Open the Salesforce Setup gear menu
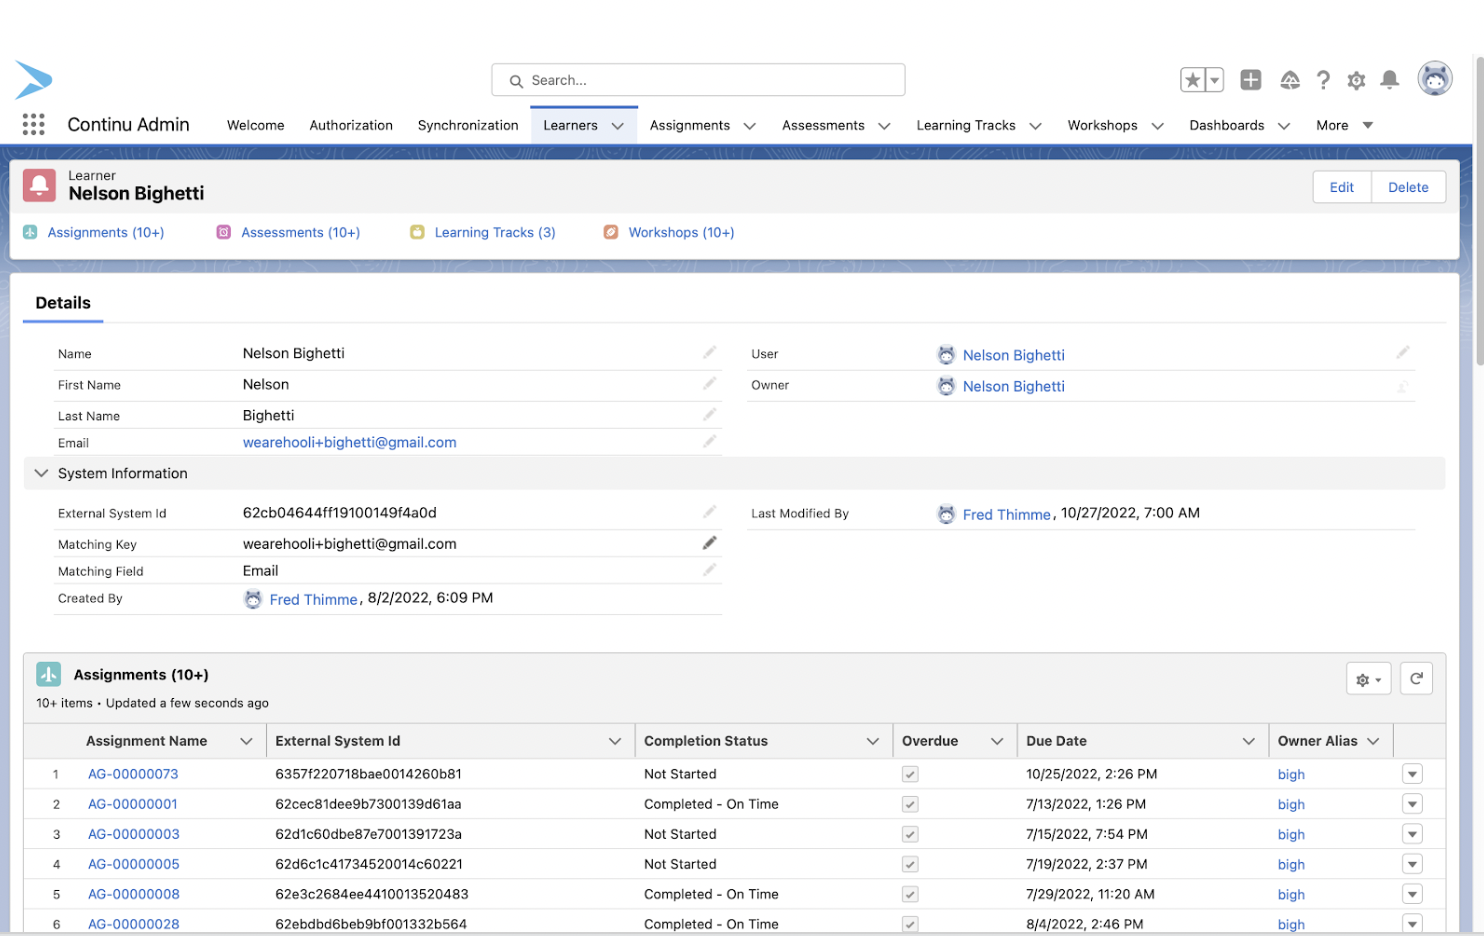 (x=1356, y=79)
